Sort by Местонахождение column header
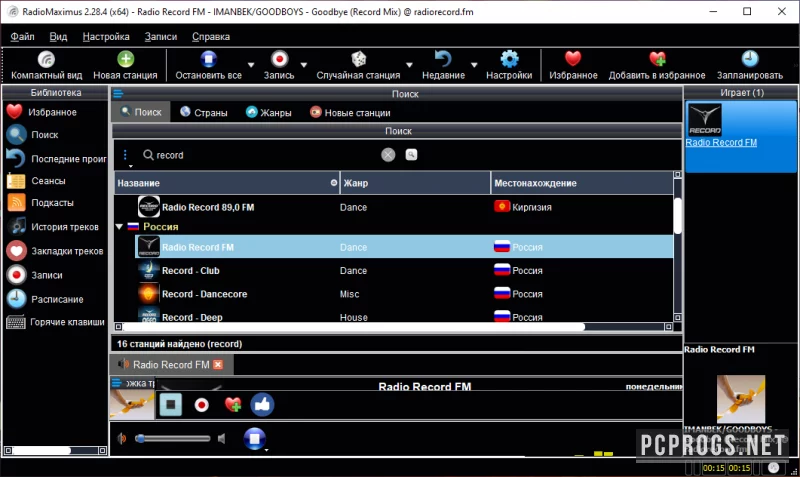Viewport: 800px width, 477px height. 582,183
